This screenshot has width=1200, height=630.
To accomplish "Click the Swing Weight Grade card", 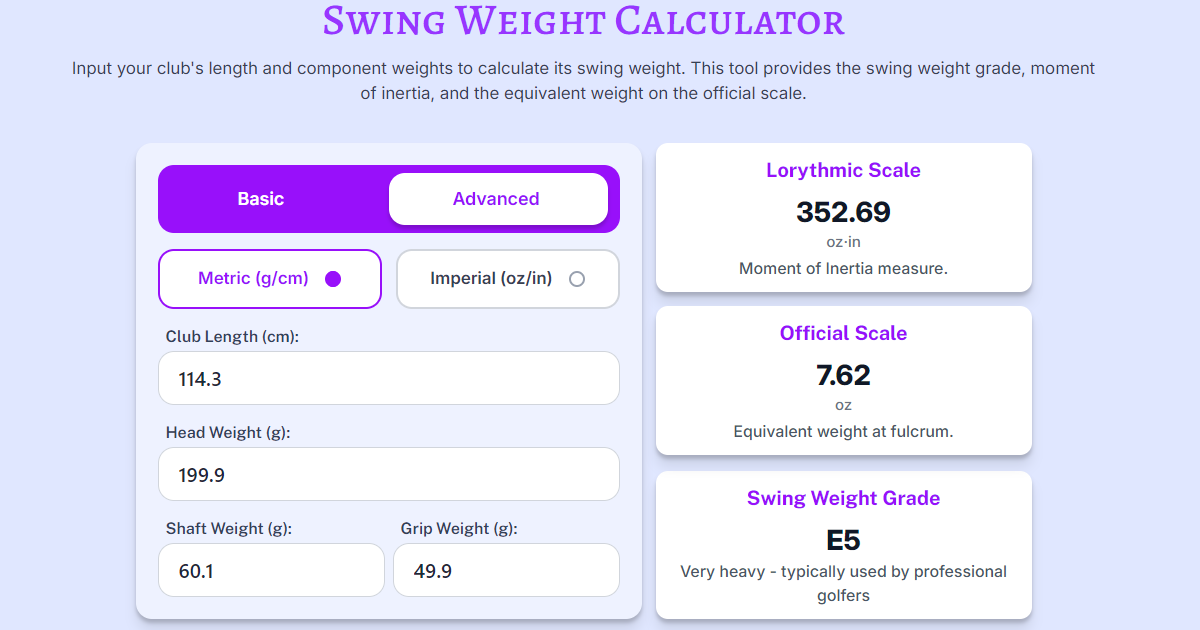I will 843,545.
